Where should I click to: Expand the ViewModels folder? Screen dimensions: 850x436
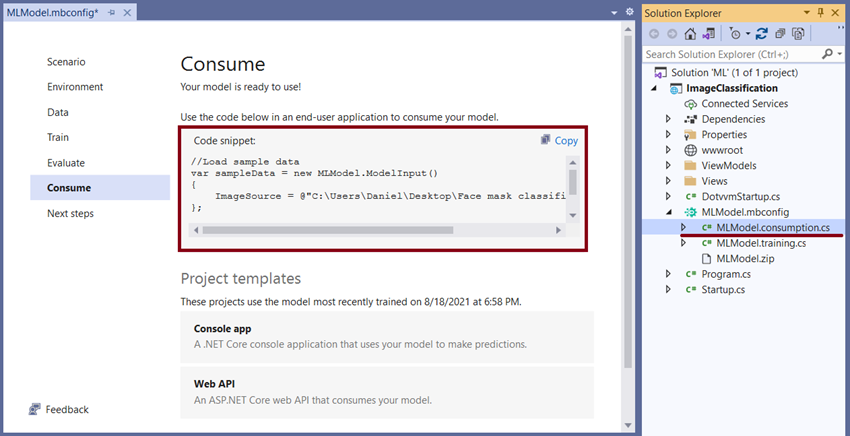coord(668,165)
